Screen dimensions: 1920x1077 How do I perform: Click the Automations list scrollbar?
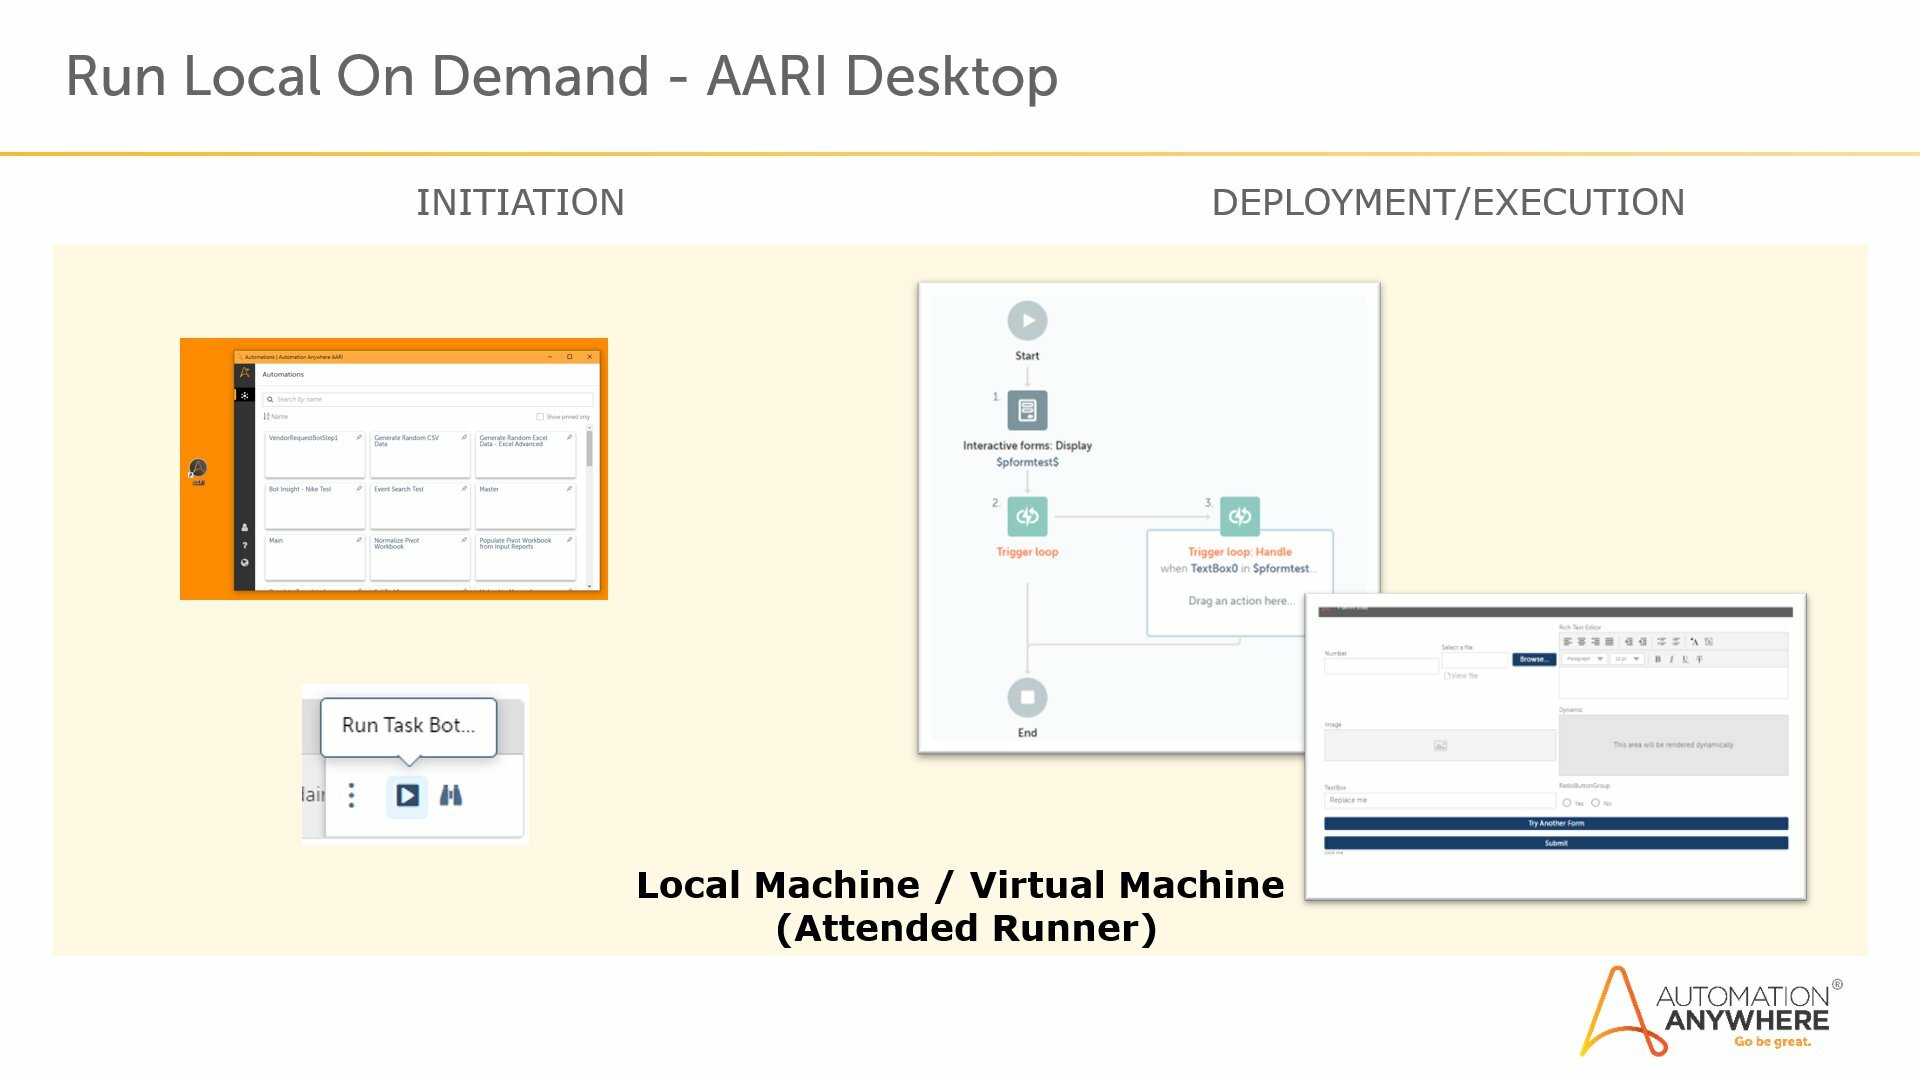(589, 448)
